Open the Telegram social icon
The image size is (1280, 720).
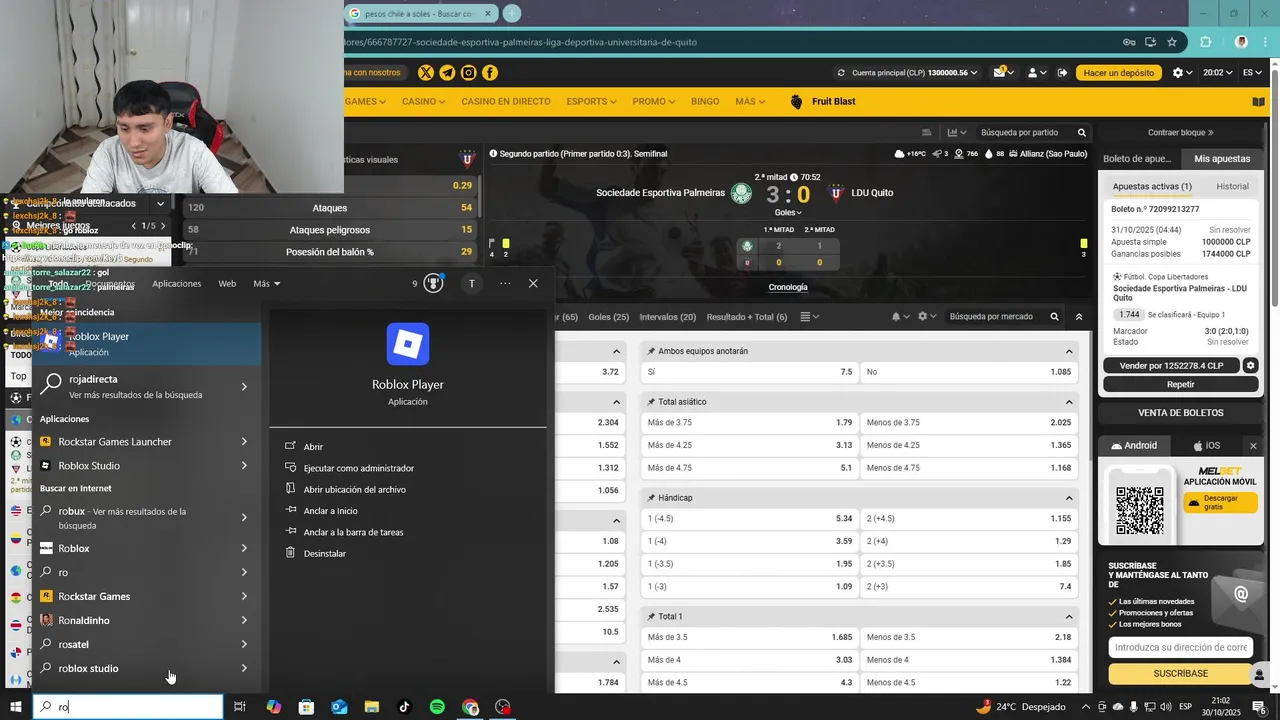point(447,72)
